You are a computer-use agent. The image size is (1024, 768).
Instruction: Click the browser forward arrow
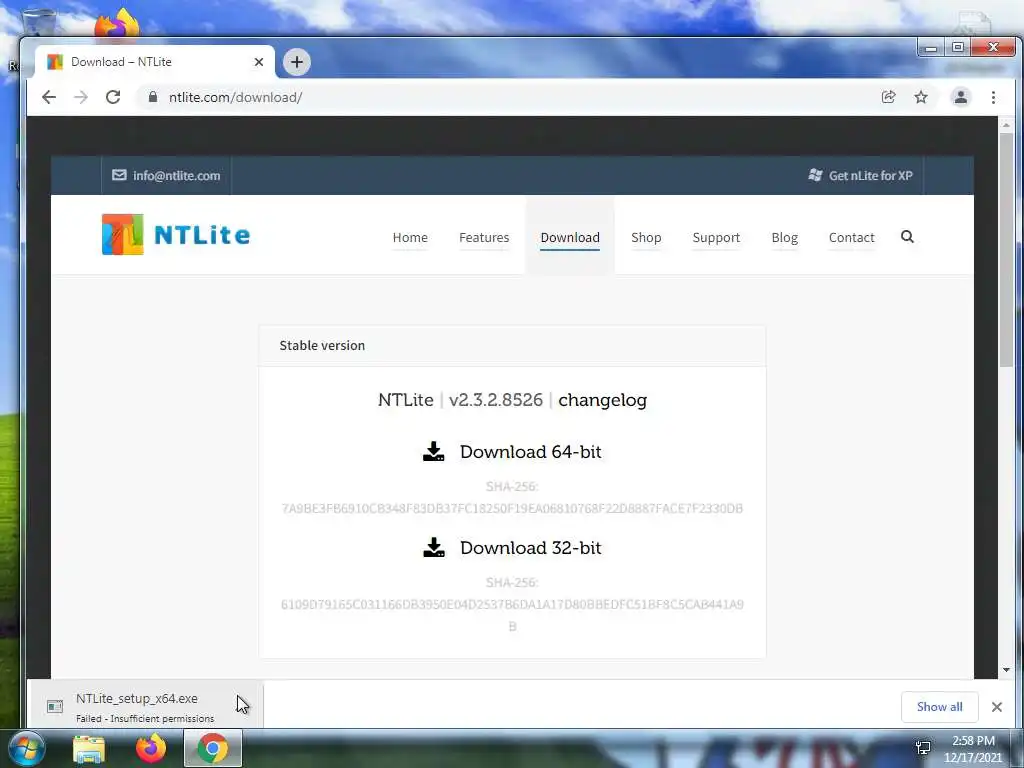click(81, 97)
